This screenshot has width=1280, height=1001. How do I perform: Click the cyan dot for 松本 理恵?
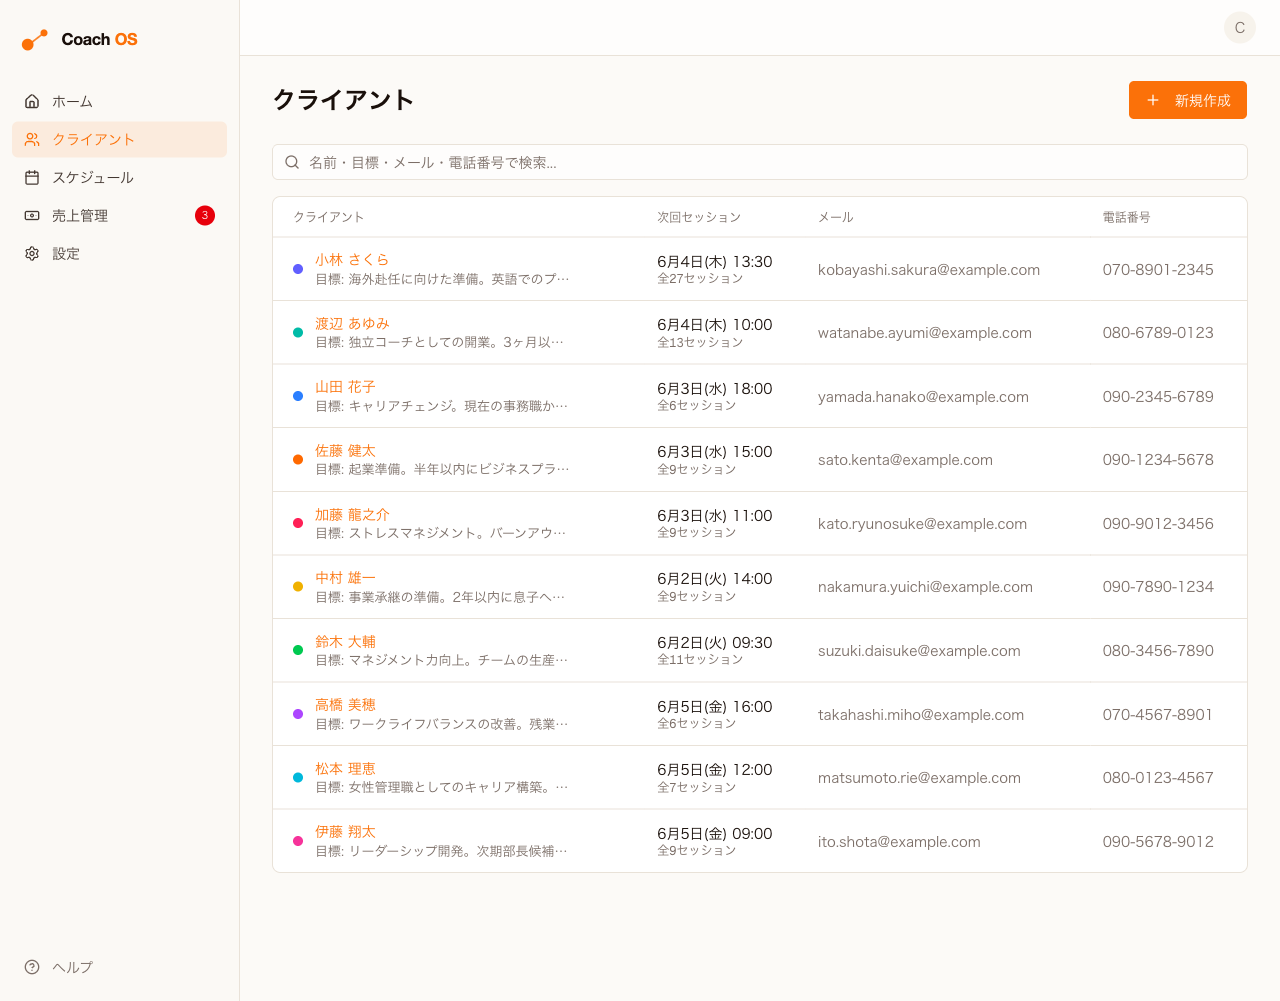pos(298,777)
